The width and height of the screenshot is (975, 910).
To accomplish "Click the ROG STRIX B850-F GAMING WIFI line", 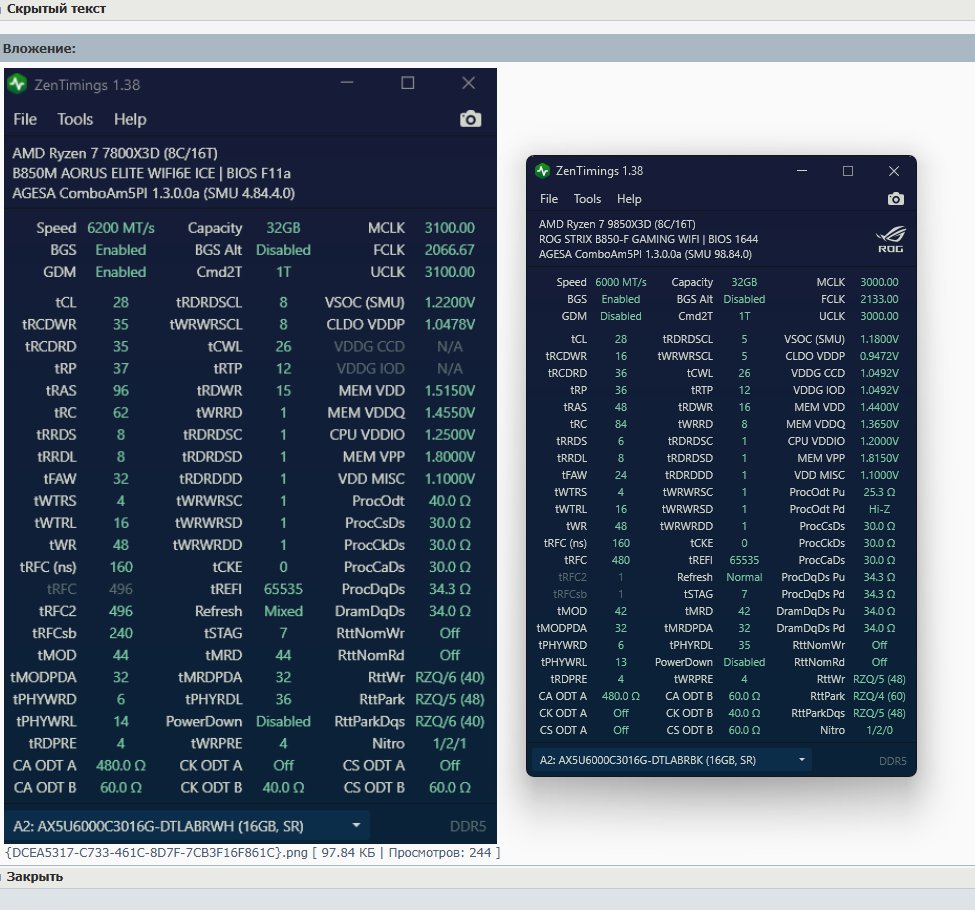I will [x=648, y=239].
